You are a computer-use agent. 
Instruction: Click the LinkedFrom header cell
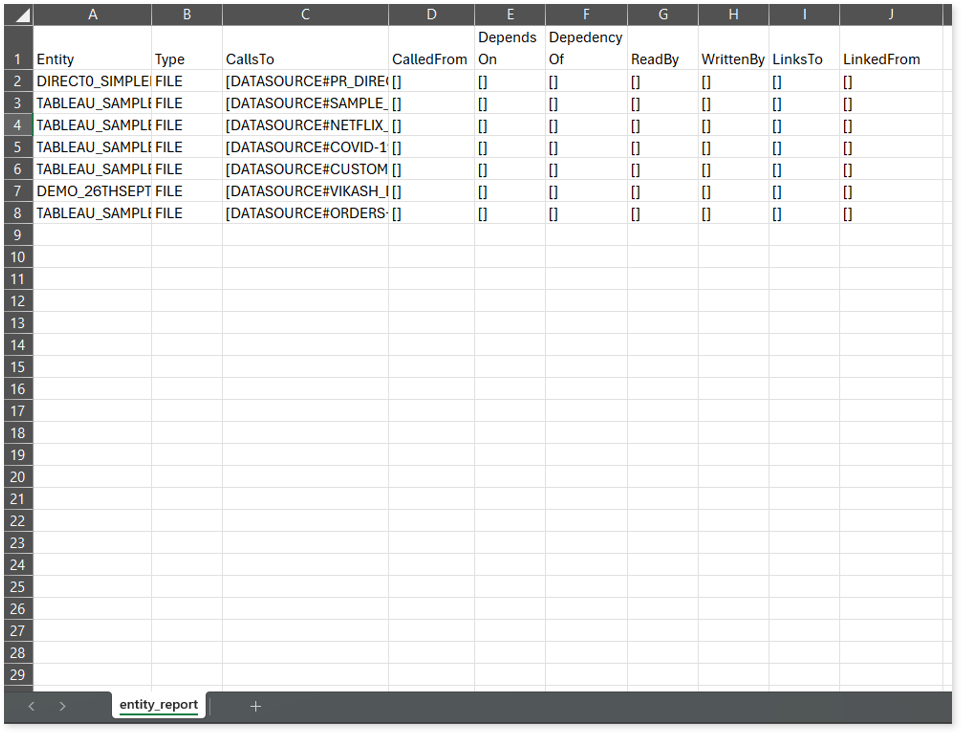(x=890, y=48)
